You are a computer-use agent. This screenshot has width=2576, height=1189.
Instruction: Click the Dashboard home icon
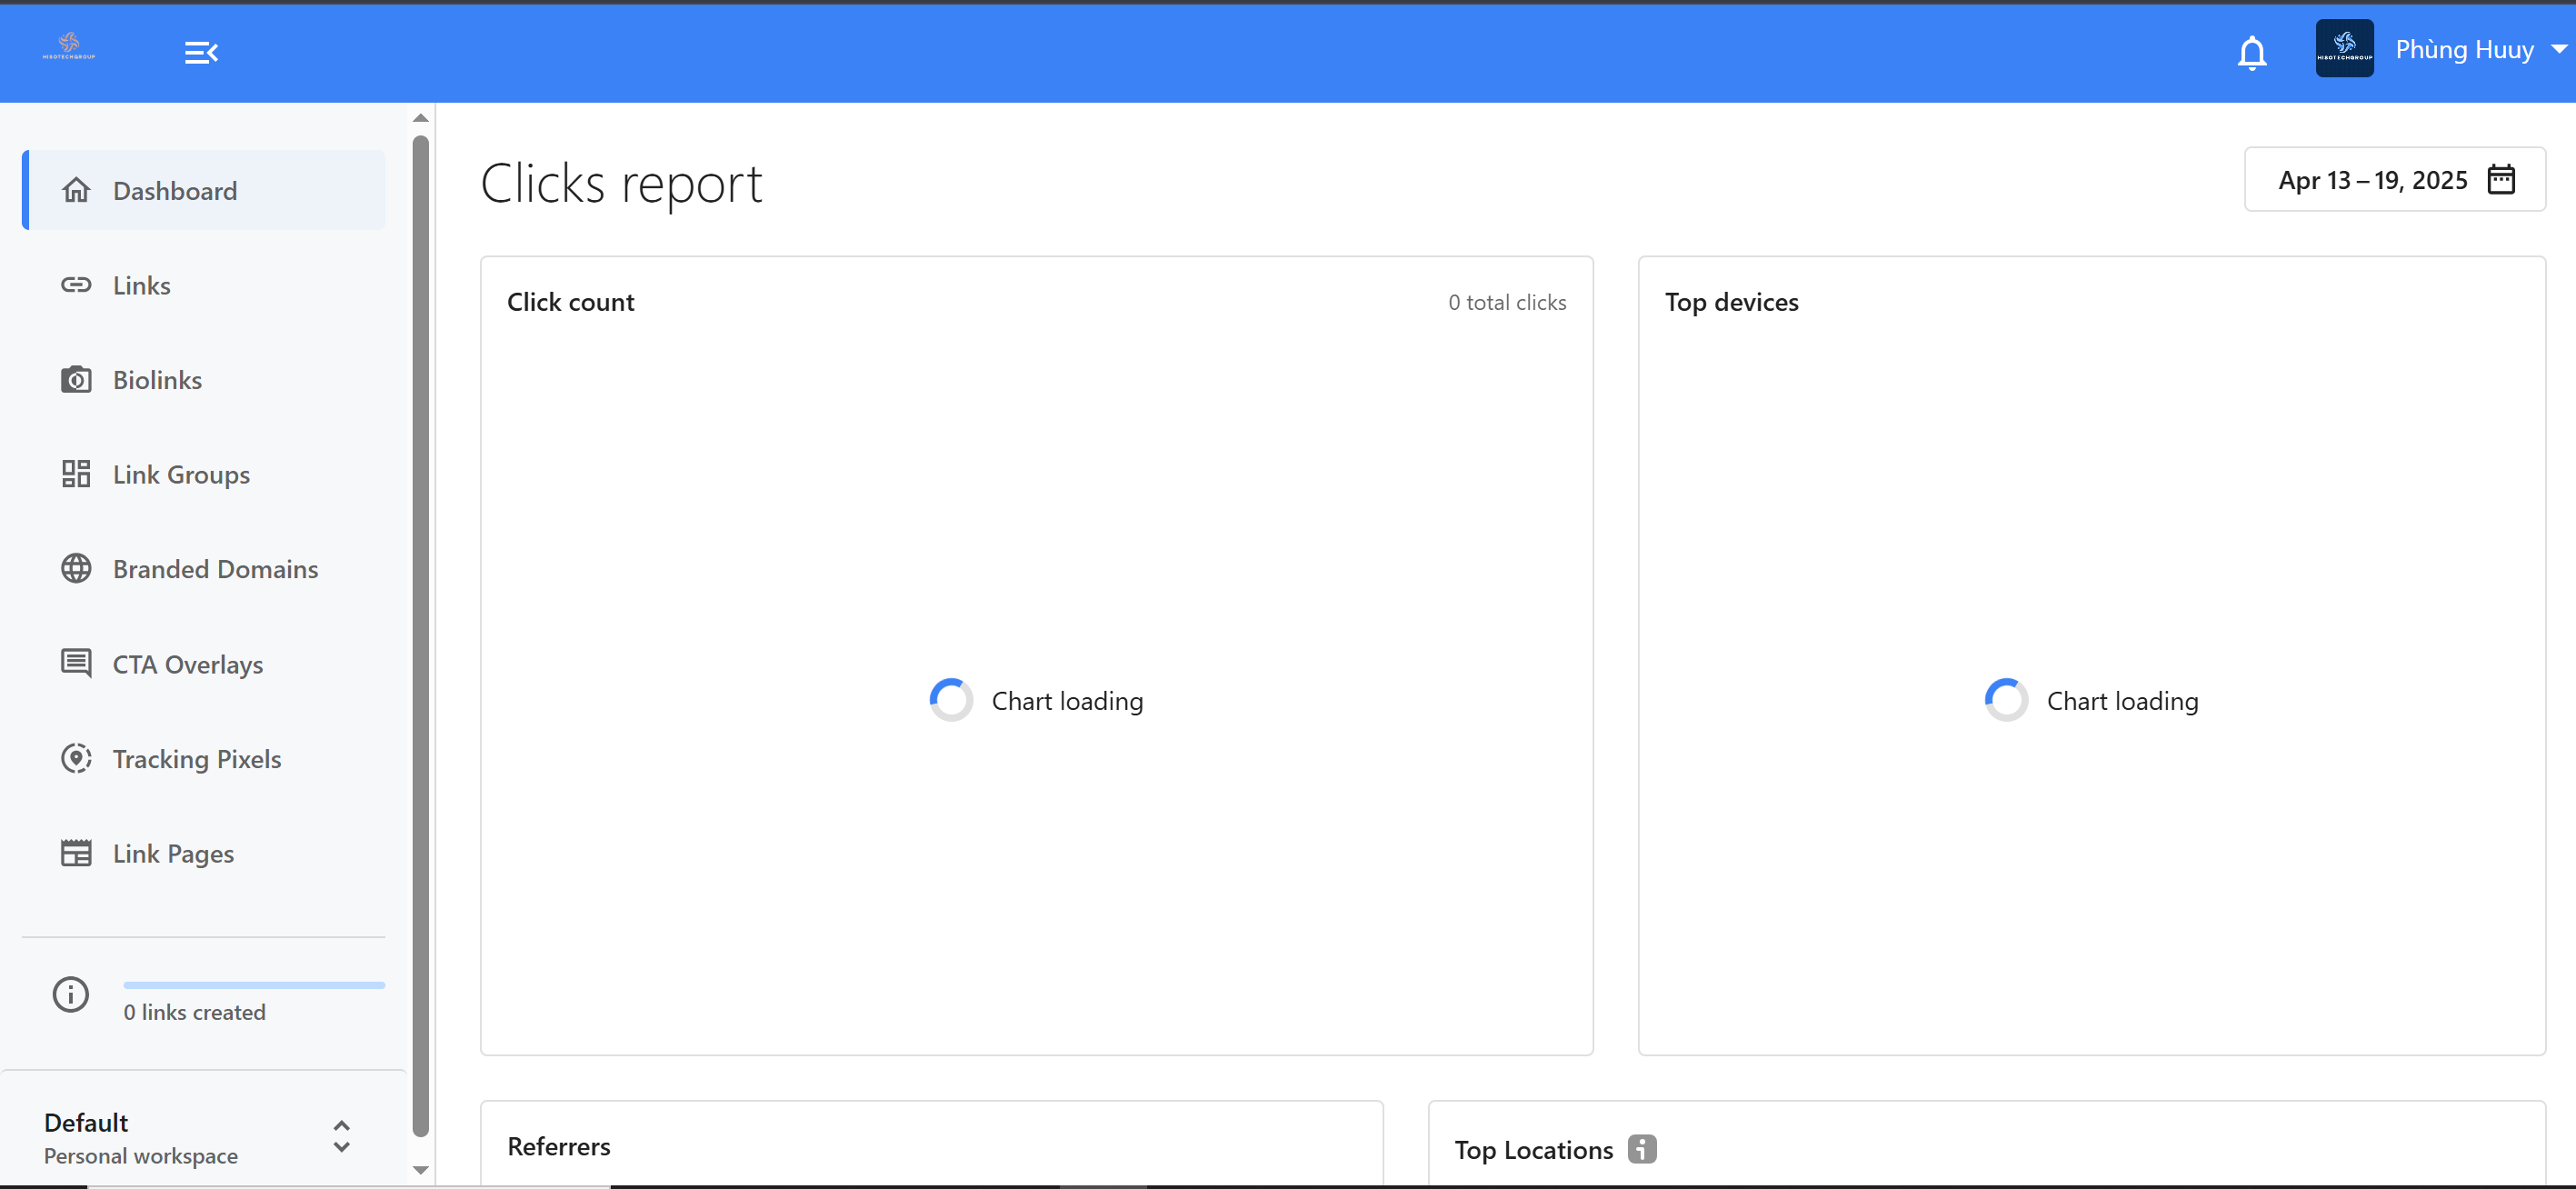pos(76,190)
